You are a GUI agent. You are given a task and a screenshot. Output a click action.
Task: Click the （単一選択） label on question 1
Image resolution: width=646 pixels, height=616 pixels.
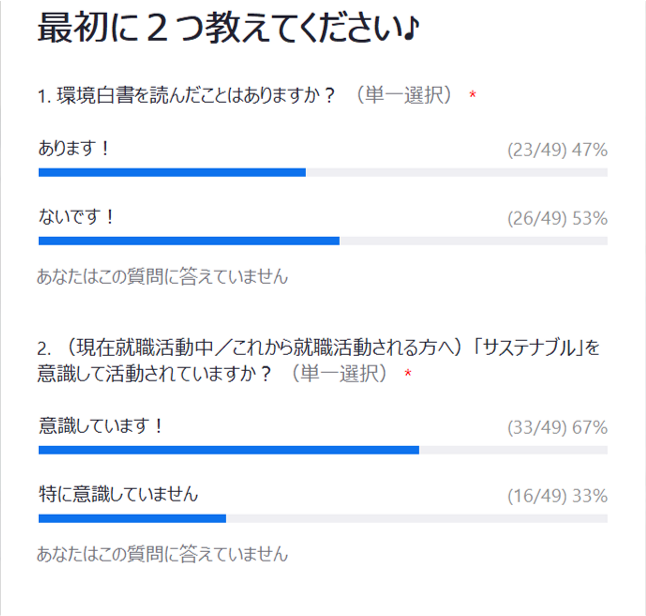point(404,96)
